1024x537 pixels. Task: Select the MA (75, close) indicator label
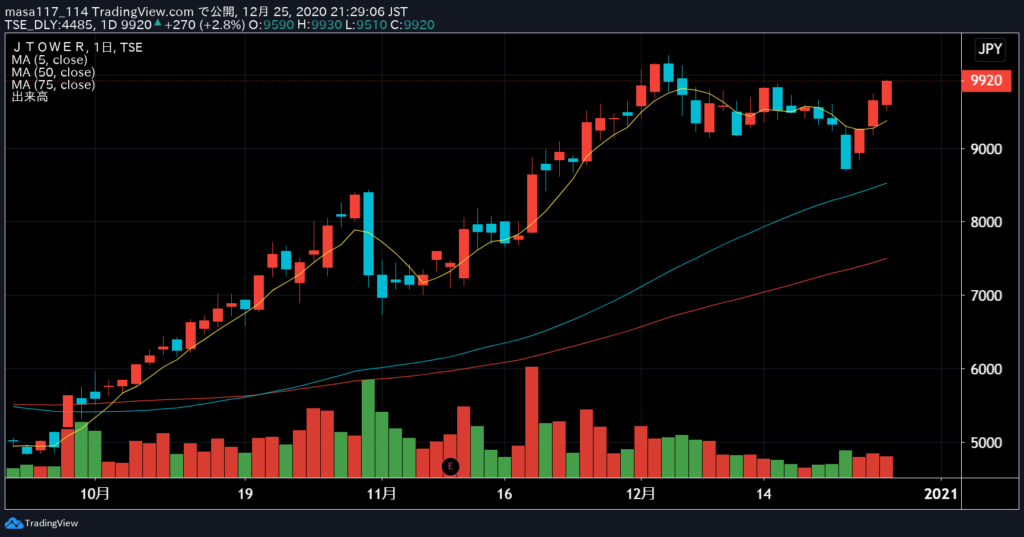point(53,85)
